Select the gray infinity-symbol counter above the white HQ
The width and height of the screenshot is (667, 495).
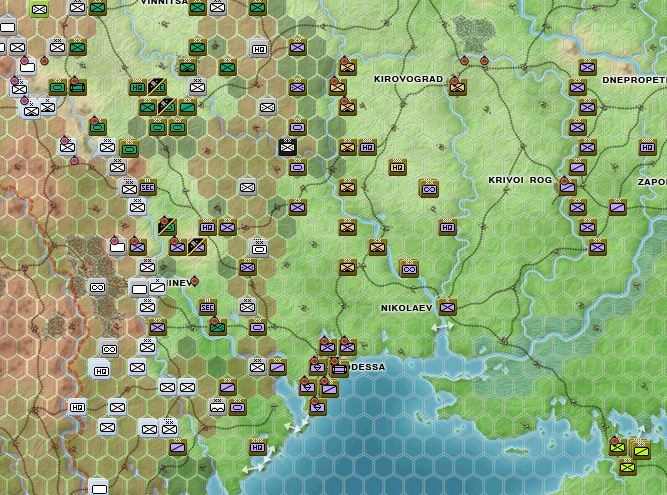[109, 349]
